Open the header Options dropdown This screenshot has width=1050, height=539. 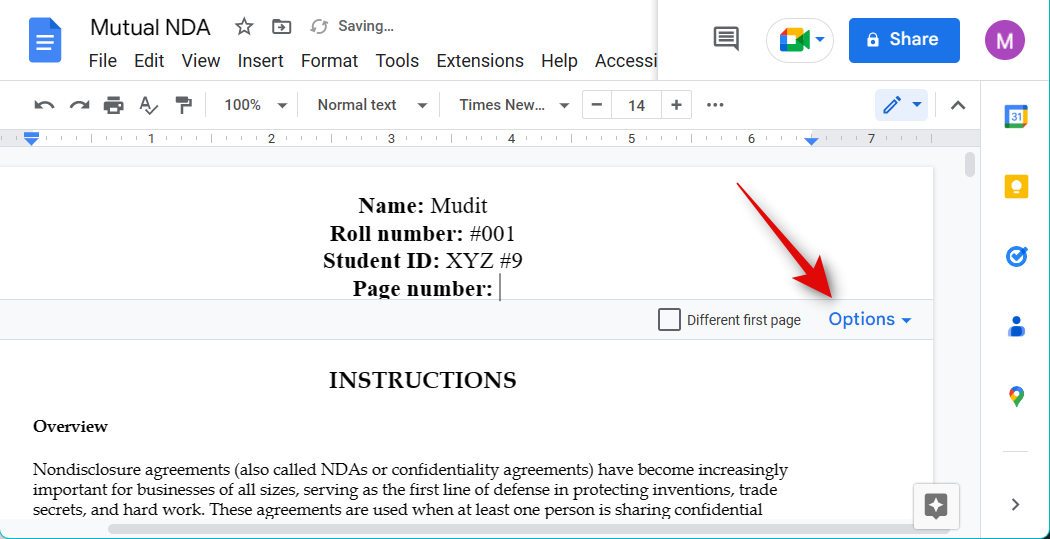869,320
